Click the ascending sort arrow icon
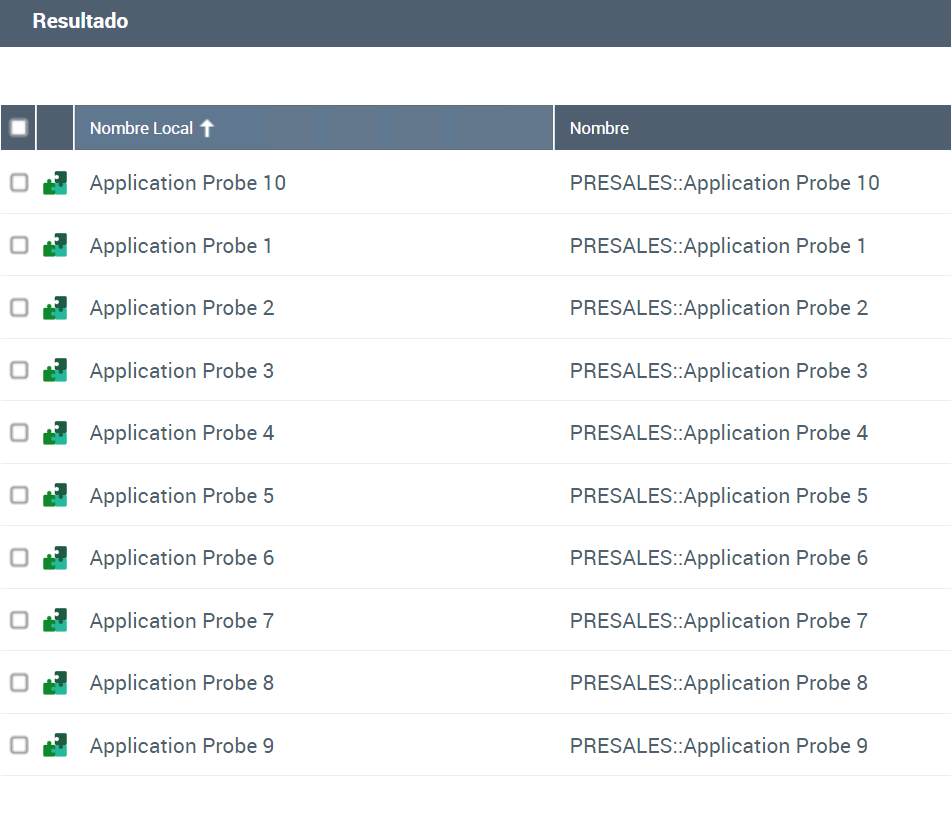Viewport: 951px width, 822px height. (x=207, y=128)
